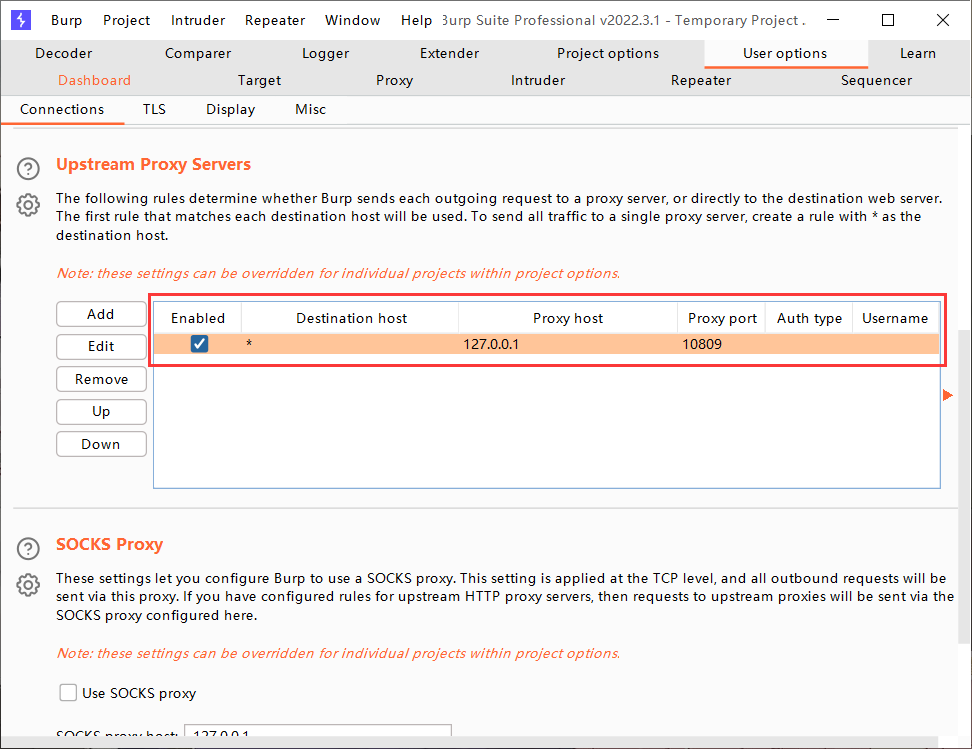Move the proxy rule Down

click(101, 444)
